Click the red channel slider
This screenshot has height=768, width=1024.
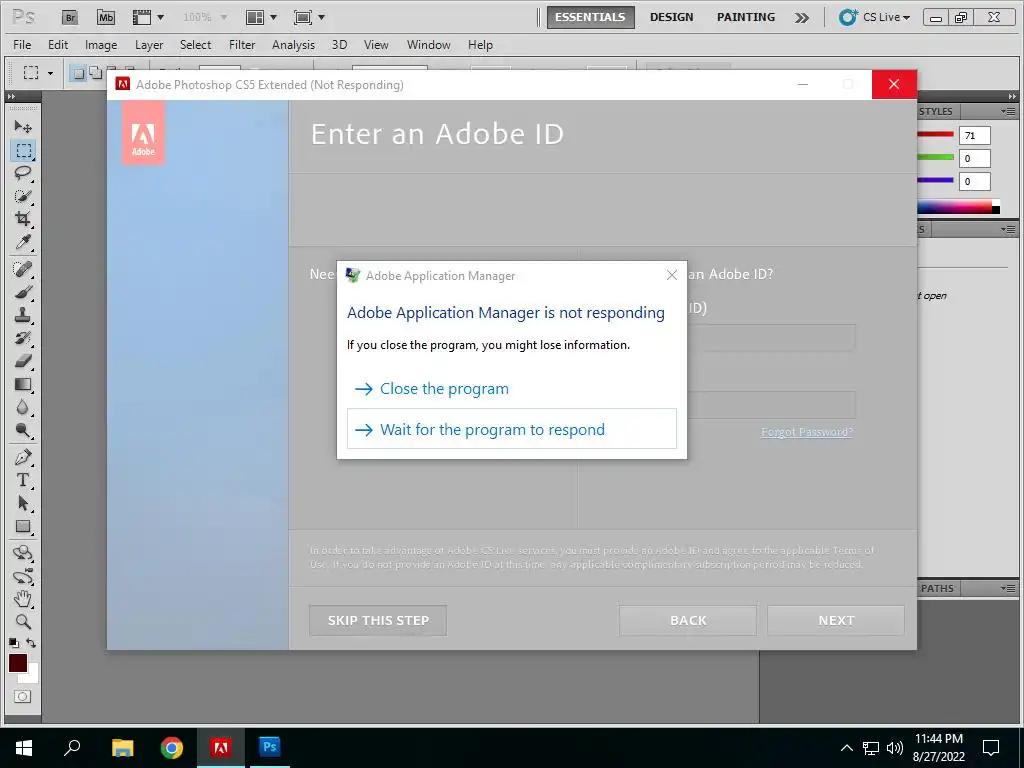(935, 135)
